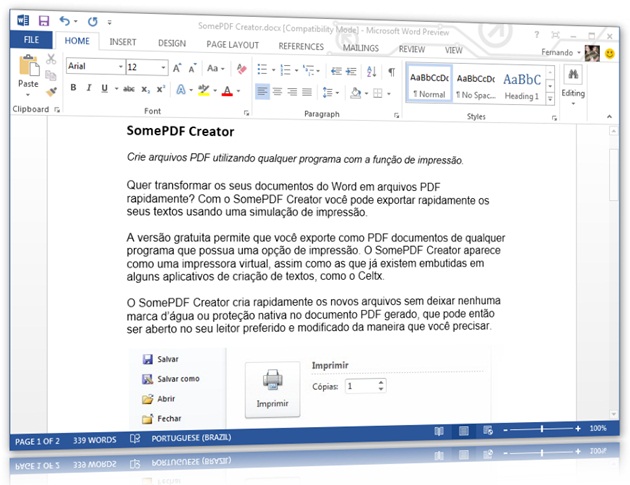Open the FILE tab
630x485 pixels.
click(x=31, y=40)
